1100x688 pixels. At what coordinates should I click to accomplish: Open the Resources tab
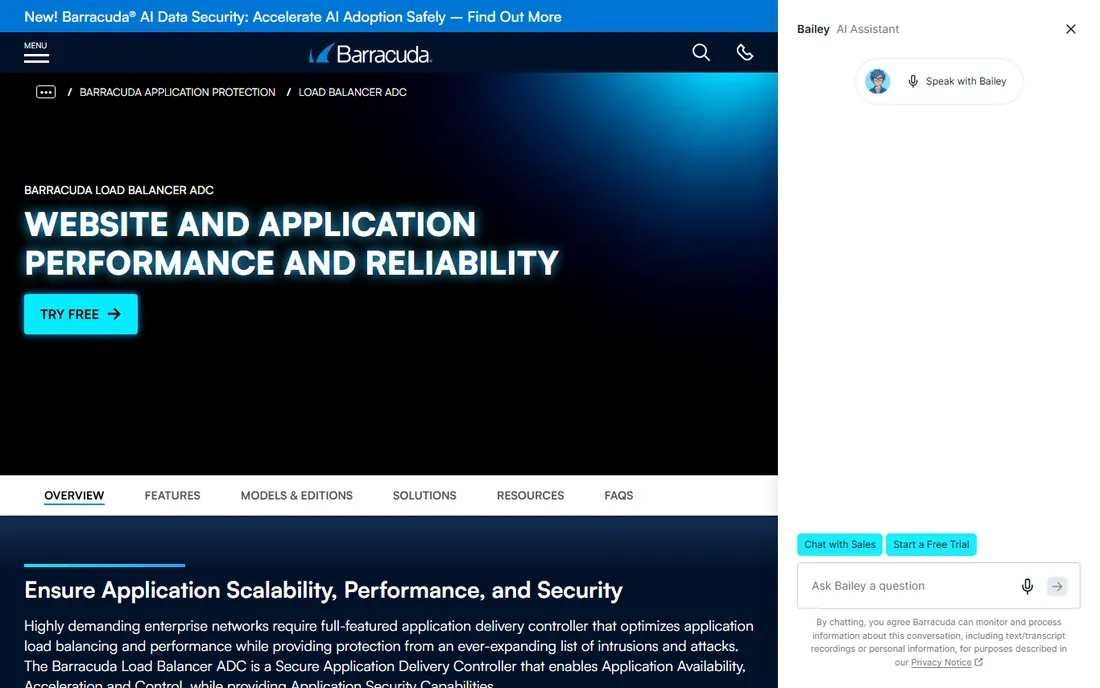[530, 496]
